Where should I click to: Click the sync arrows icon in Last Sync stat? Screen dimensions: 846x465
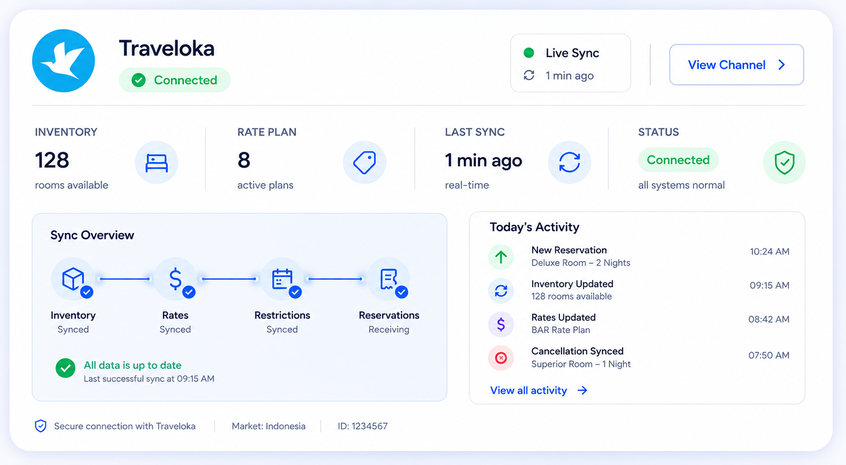click(569, 162)
